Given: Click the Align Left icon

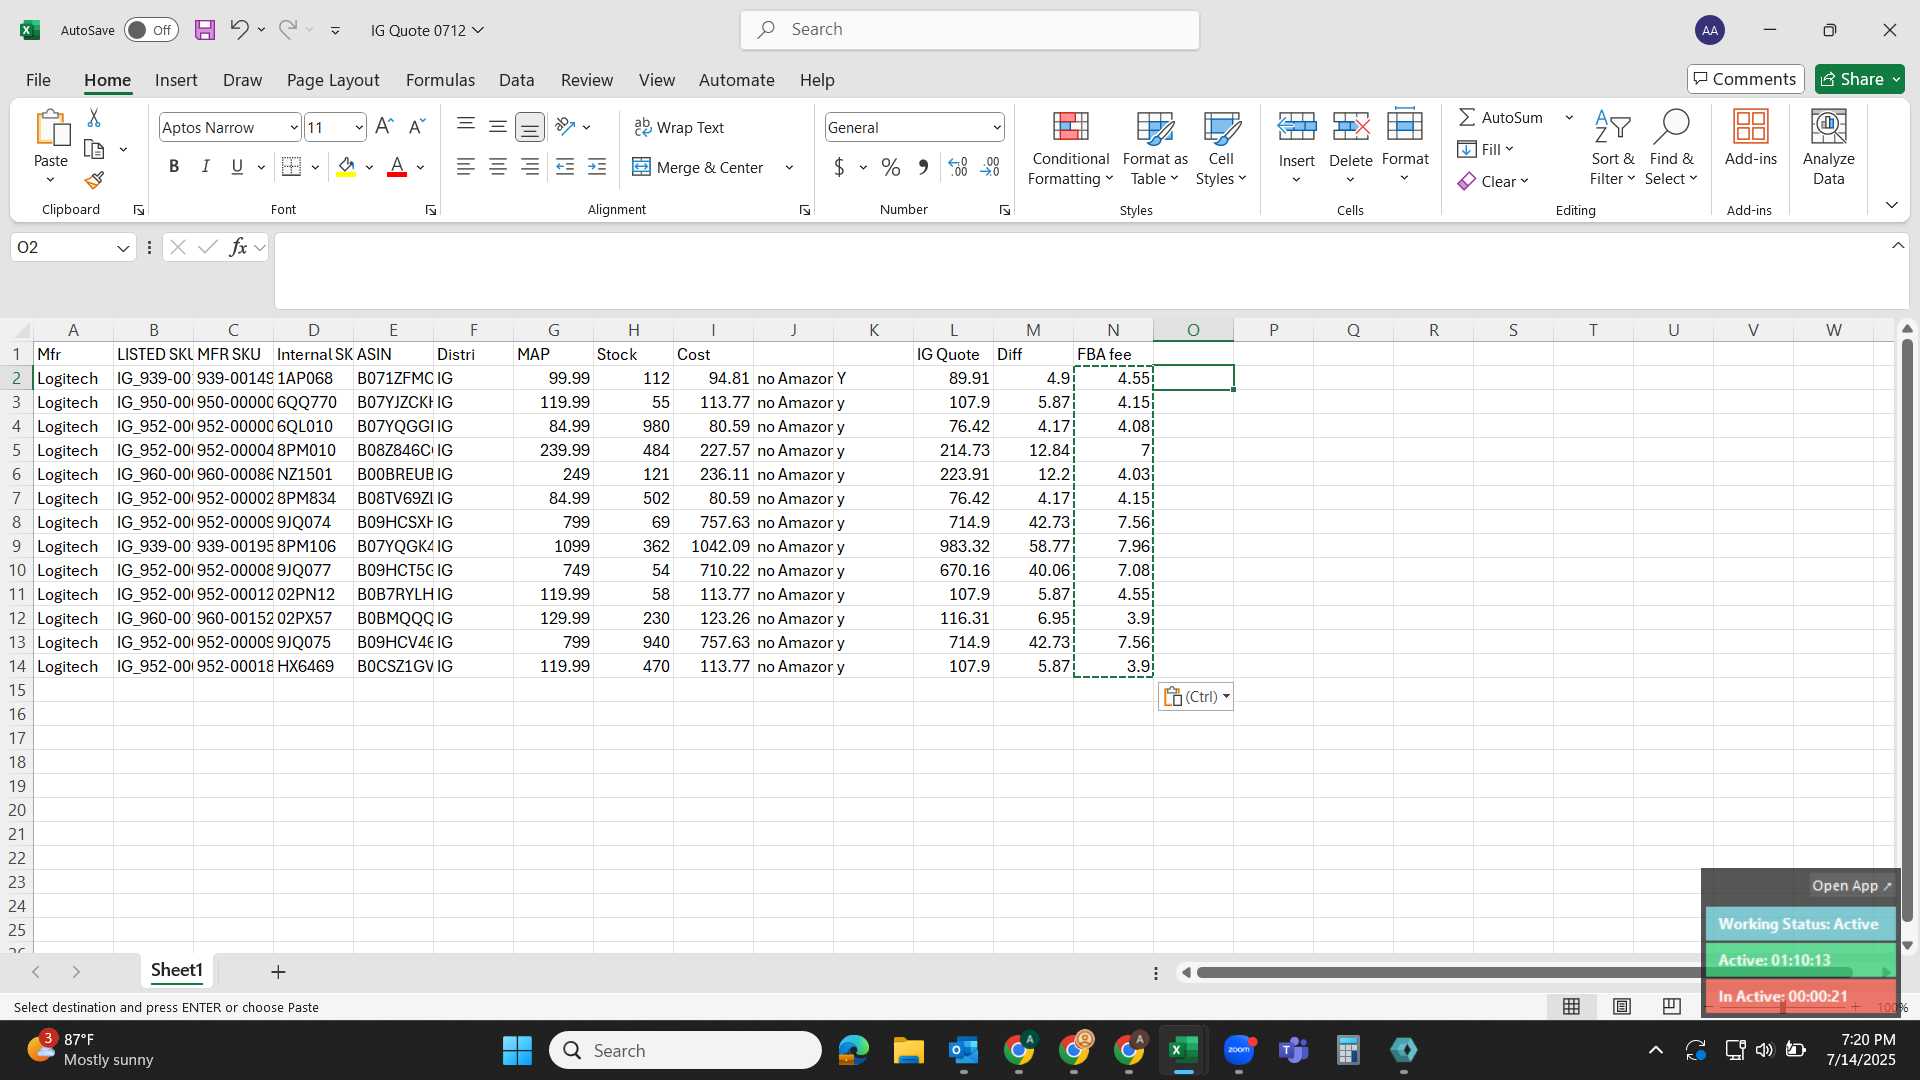Looking at the screenshot, I should coord(466,167).
